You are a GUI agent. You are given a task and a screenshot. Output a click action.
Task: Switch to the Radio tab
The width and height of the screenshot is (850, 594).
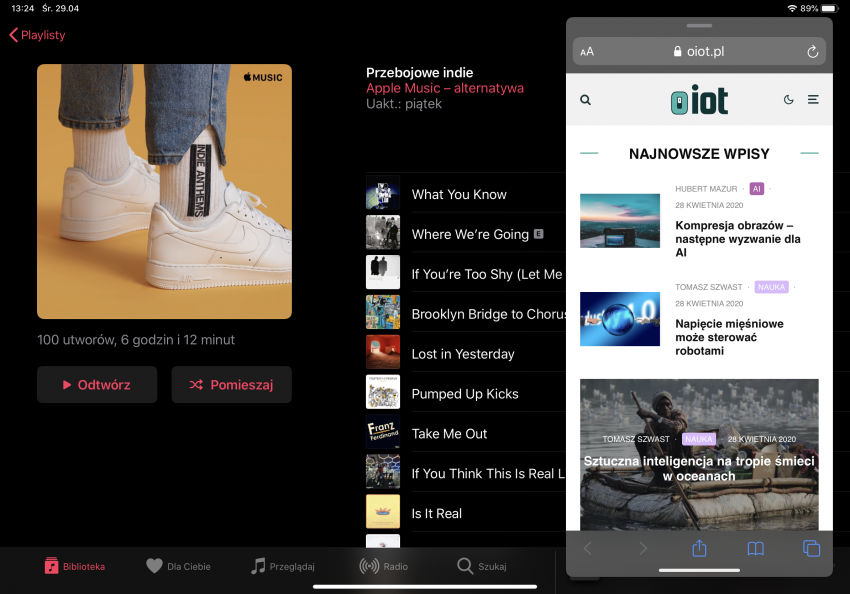coord(383,566)
